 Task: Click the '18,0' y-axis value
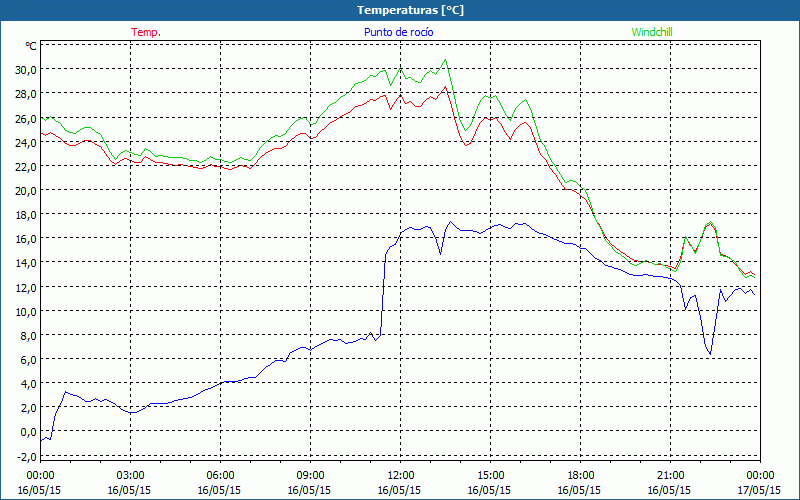(x=26, y=215)
